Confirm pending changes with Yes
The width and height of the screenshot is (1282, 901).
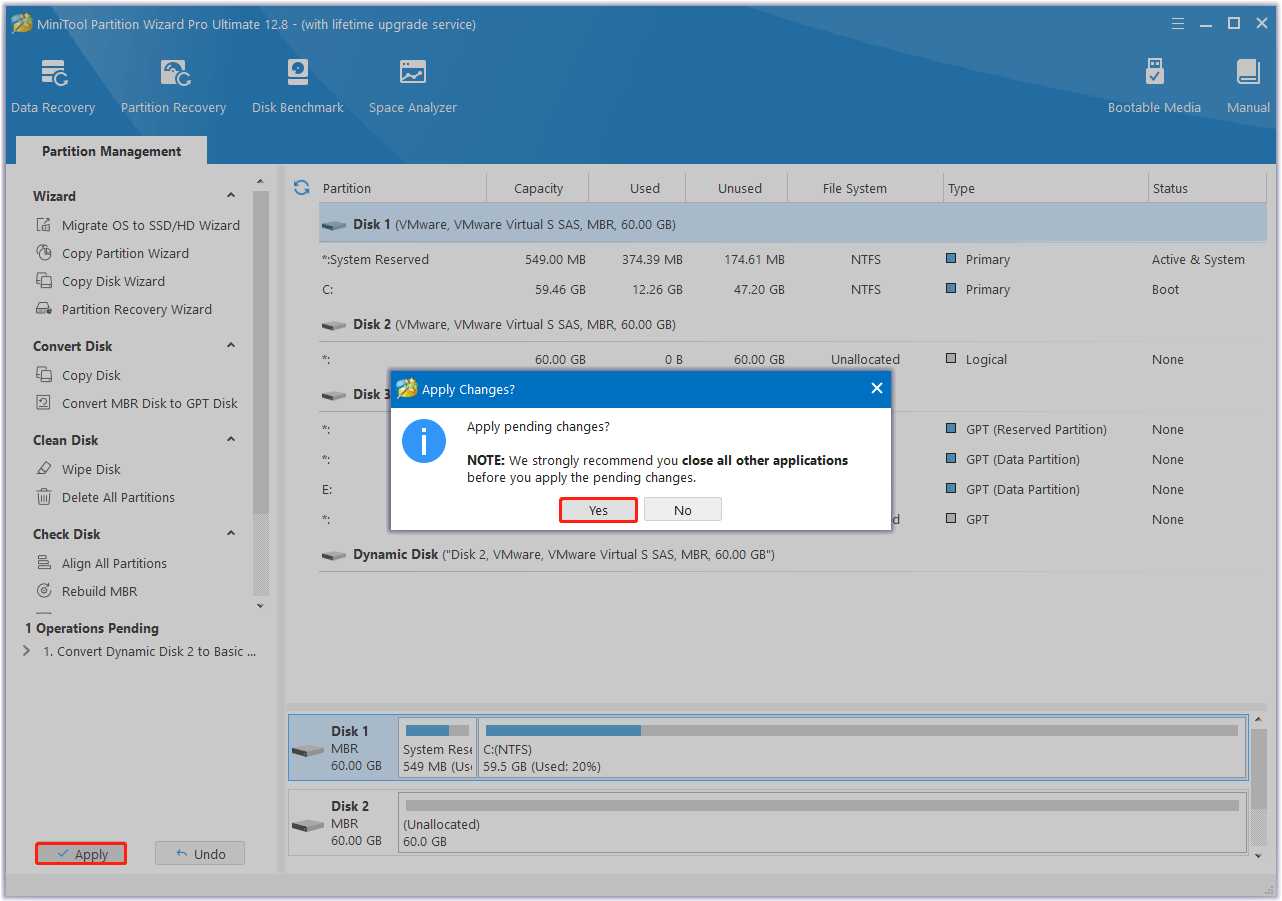click(x=598, y=510)
